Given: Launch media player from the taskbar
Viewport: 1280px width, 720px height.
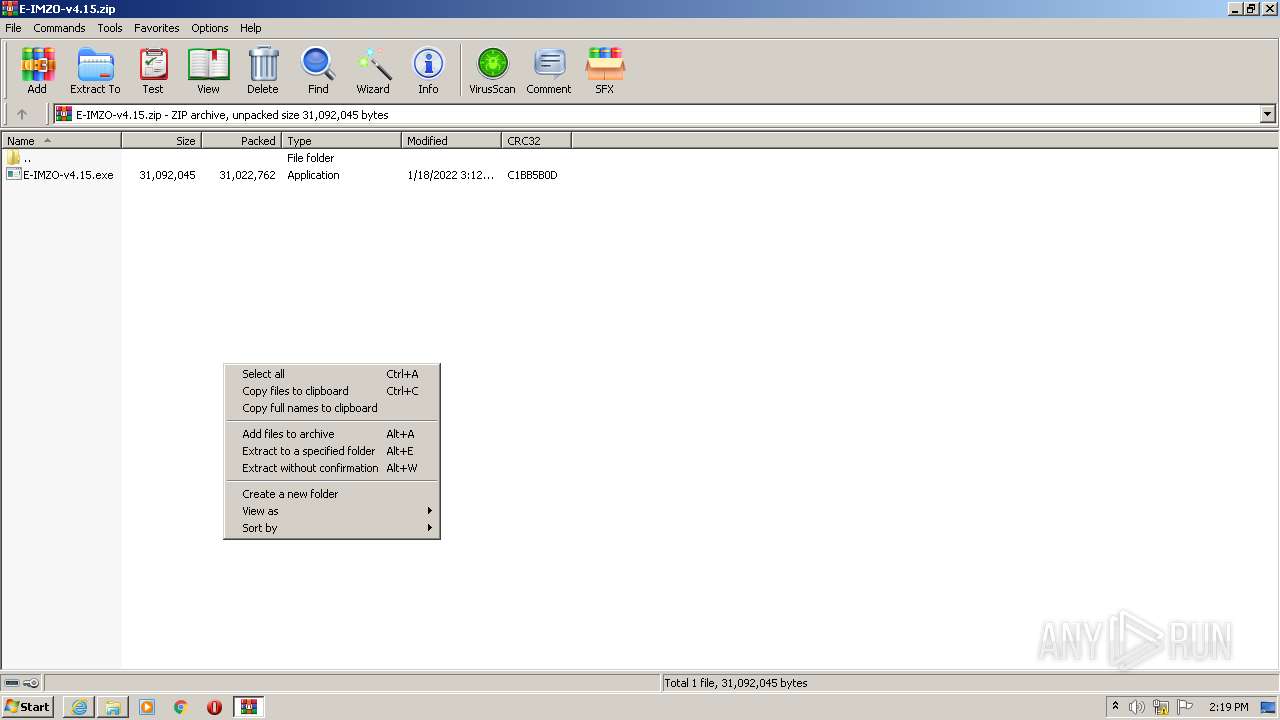Looking at the screenshot, I should click(x=147, y=707).
